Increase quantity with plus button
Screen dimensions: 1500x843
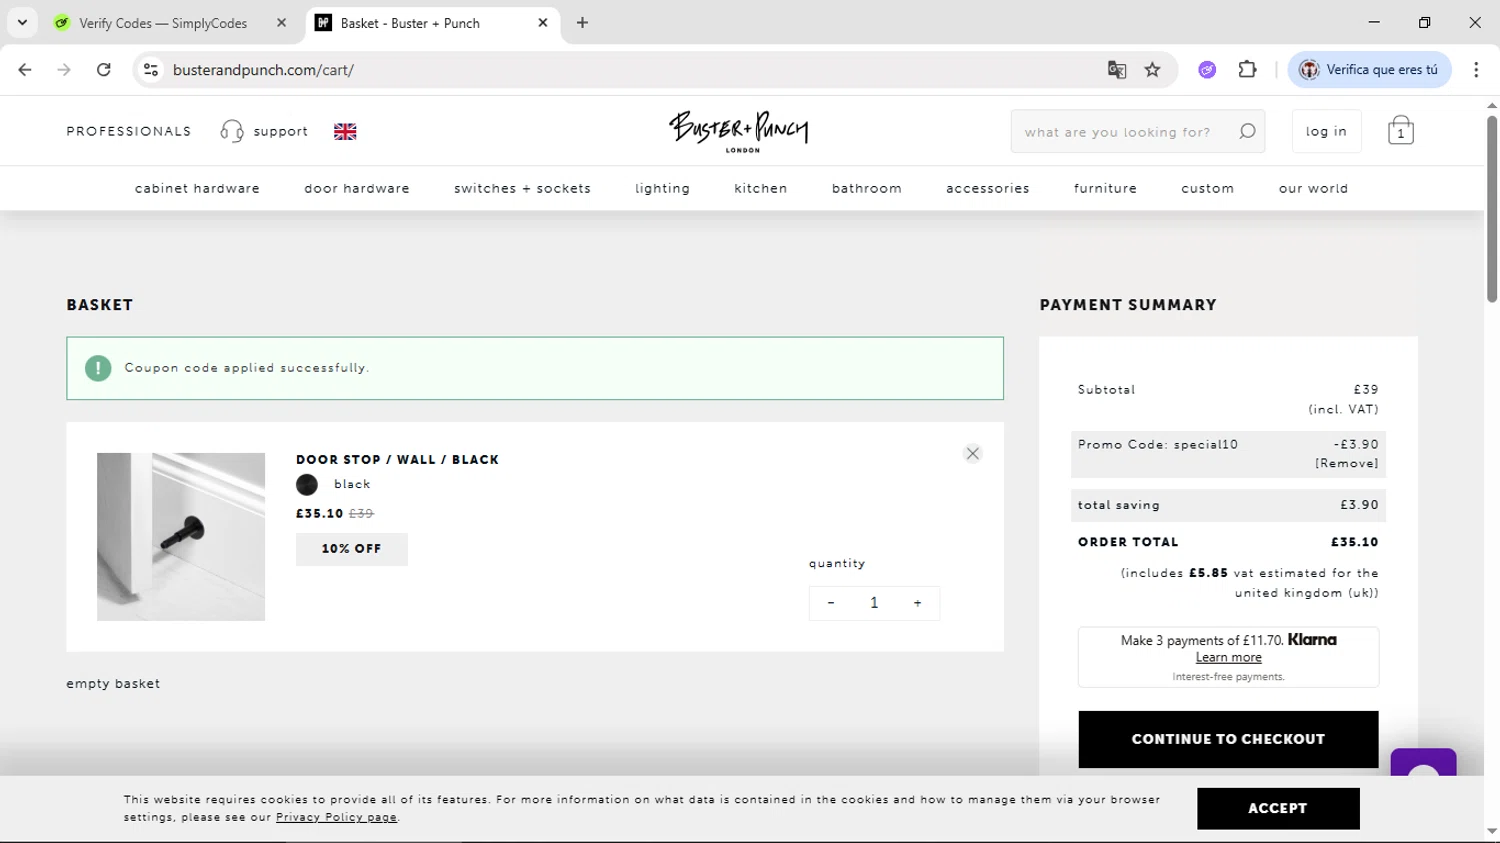coord(917,603)
